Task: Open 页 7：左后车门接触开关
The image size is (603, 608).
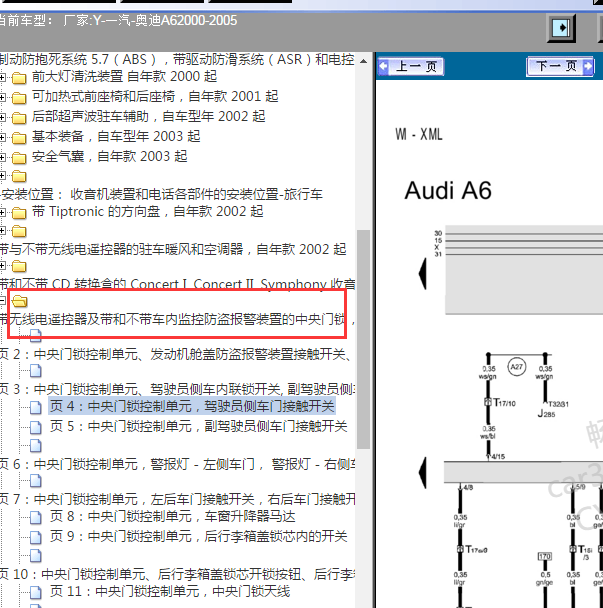Action: (178, 499)
